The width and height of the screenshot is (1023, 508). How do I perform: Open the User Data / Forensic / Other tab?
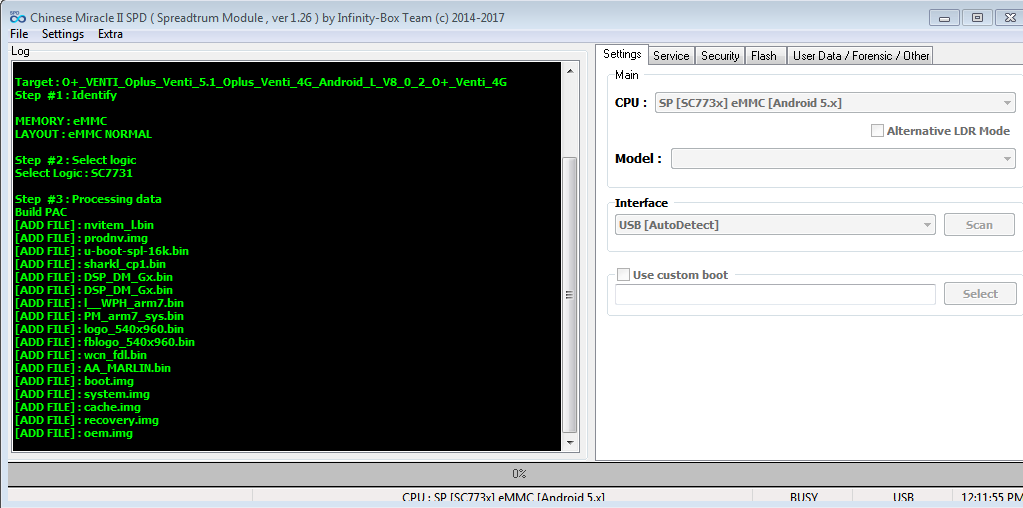click(x=861, y=55)
